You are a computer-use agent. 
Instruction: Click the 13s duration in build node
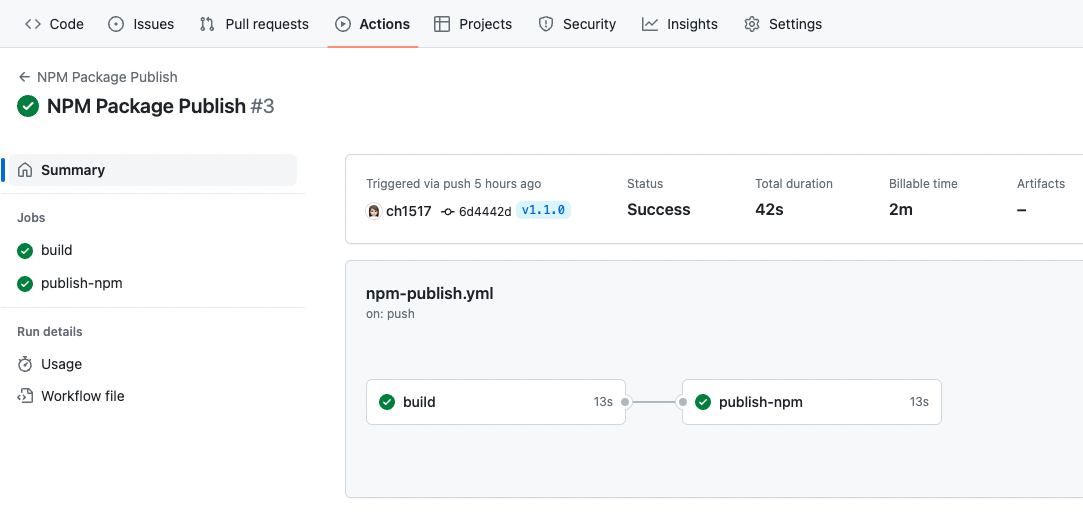[x=603, y=402]
